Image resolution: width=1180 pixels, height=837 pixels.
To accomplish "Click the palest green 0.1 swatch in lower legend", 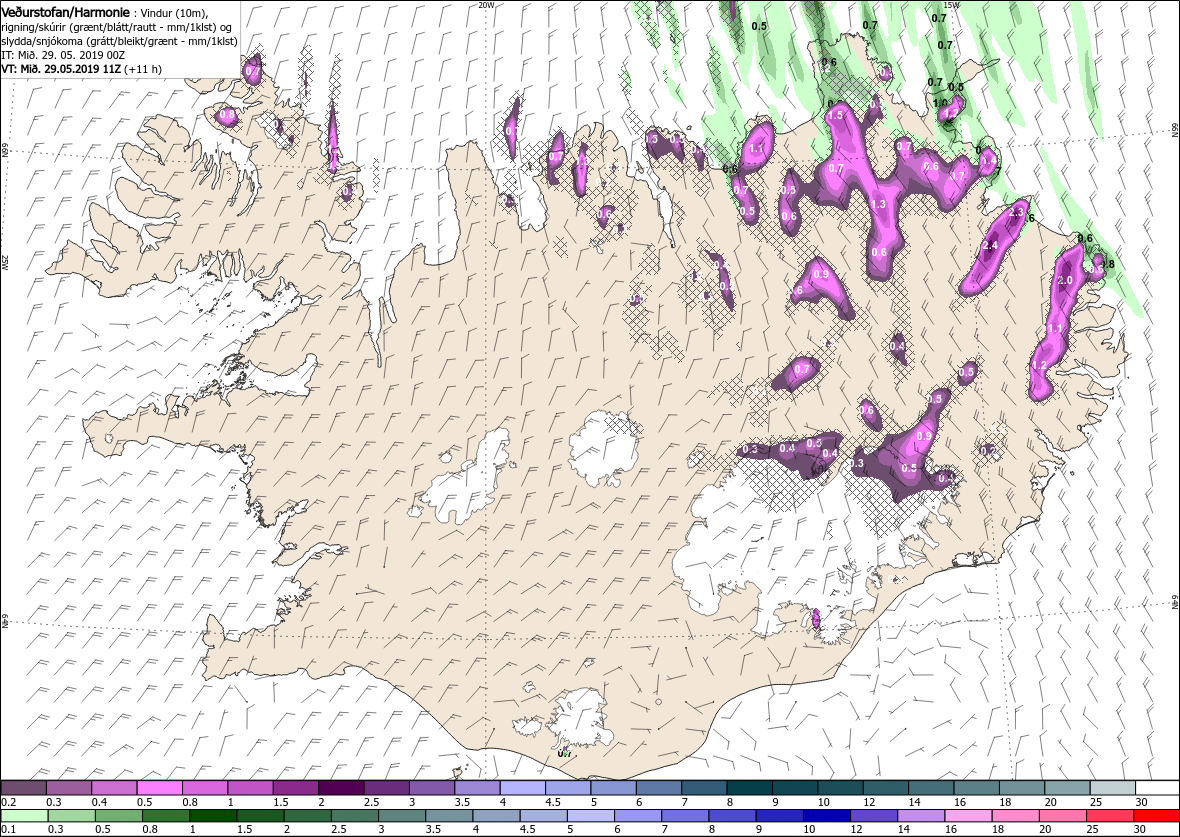I will (25, 817).
